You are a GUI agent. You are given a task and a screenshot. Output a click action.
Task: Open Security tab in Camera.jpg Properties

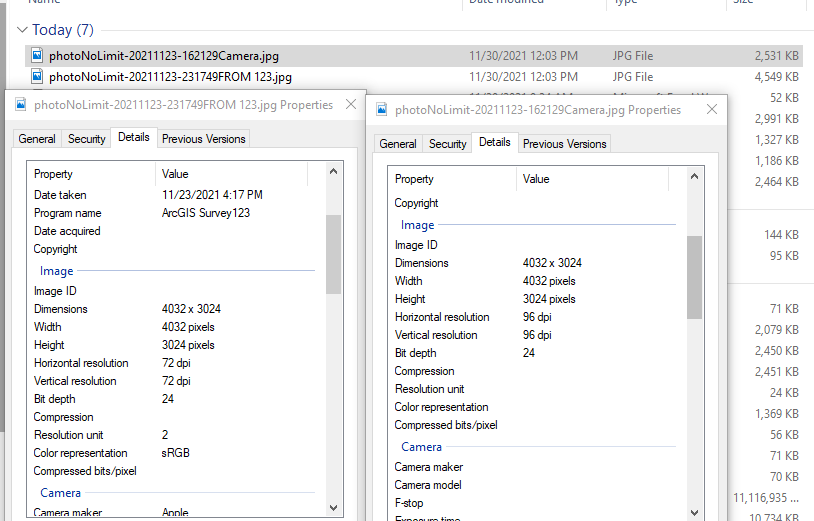(x=447, y=144)
